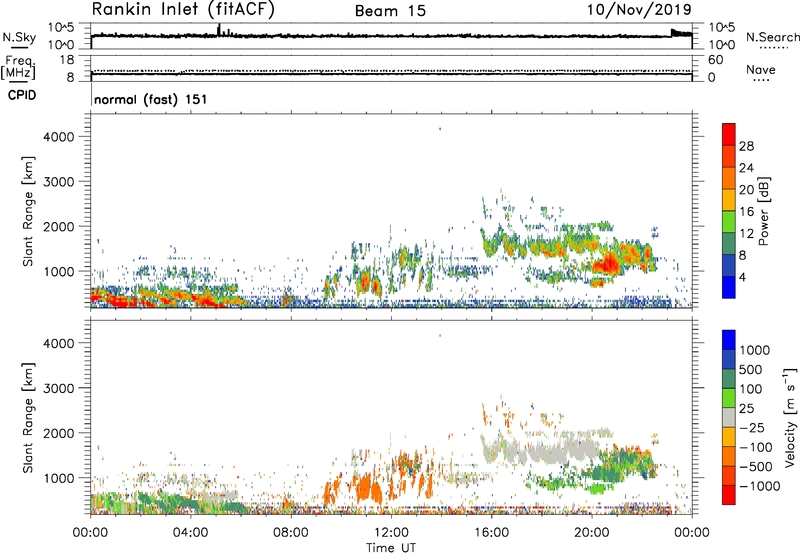Pick the blue top segment of Velocity colorbar
Viewport: 800px width, 554px height.
[x=729, y=340]
